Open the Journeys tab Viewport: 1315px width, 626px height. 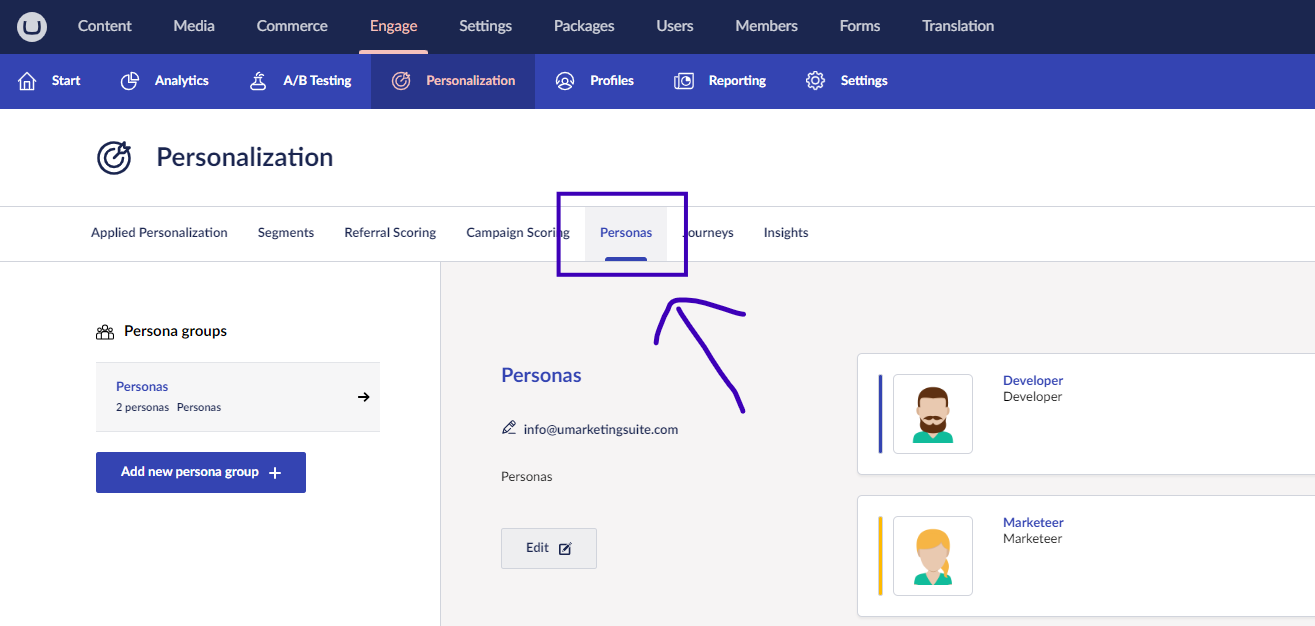click(x=707, y=232)
